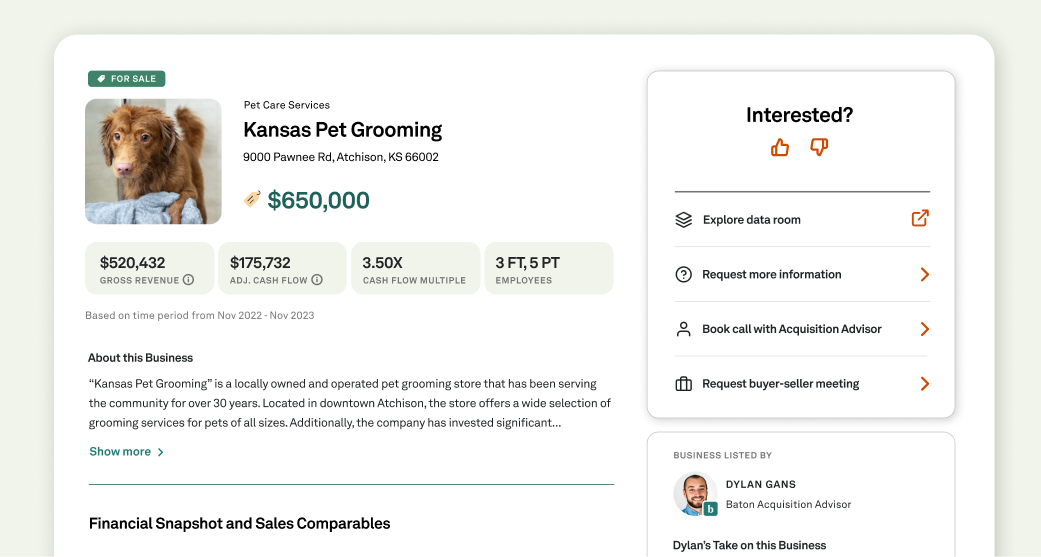Select Book call with Acquisition Advisor
The image size is (1041, 557).
point(791,329)
